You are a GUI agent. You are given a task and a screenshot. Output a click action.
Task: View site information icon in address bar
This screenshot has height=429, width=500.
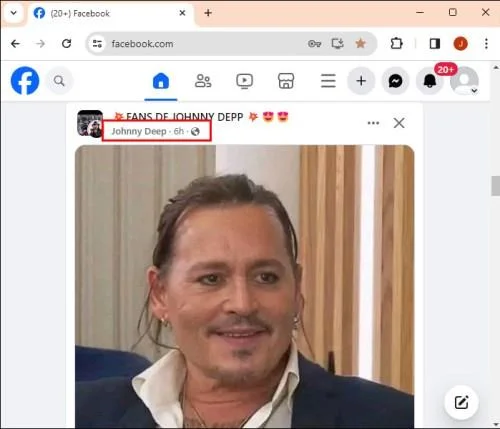[x=97, y=44]
